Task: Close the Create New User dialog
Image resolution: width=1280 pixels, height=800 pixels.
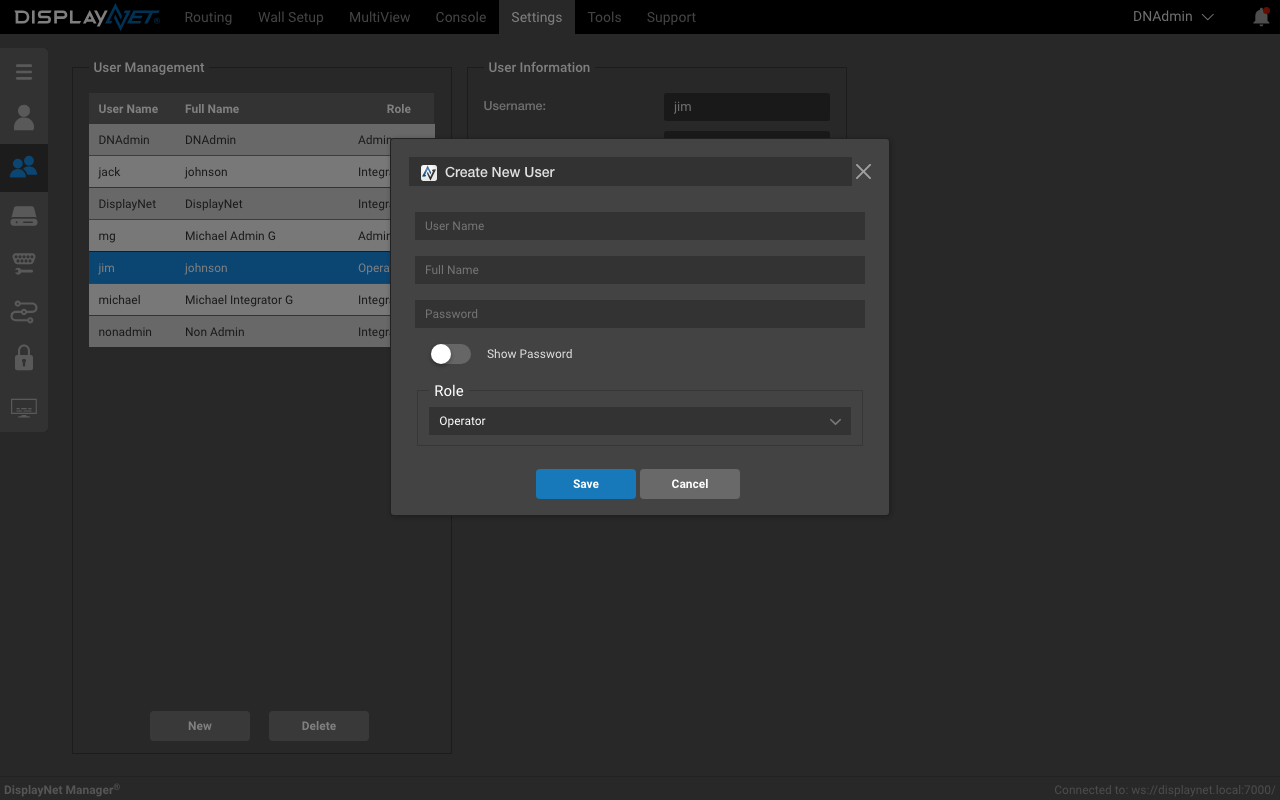Action: [x=863, y=172]
